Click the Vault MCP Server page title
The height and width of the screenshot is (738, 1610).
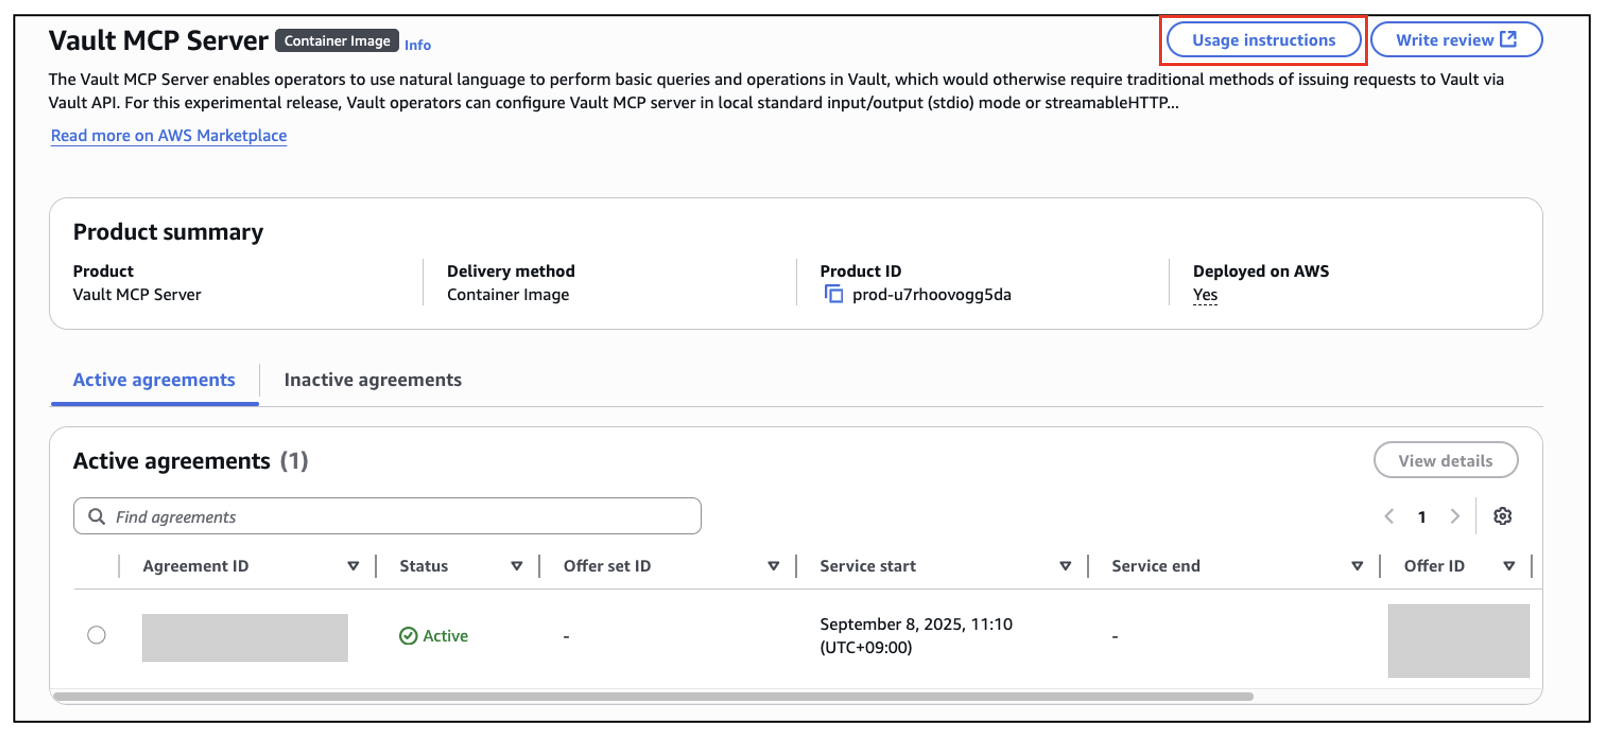(158, 41)
